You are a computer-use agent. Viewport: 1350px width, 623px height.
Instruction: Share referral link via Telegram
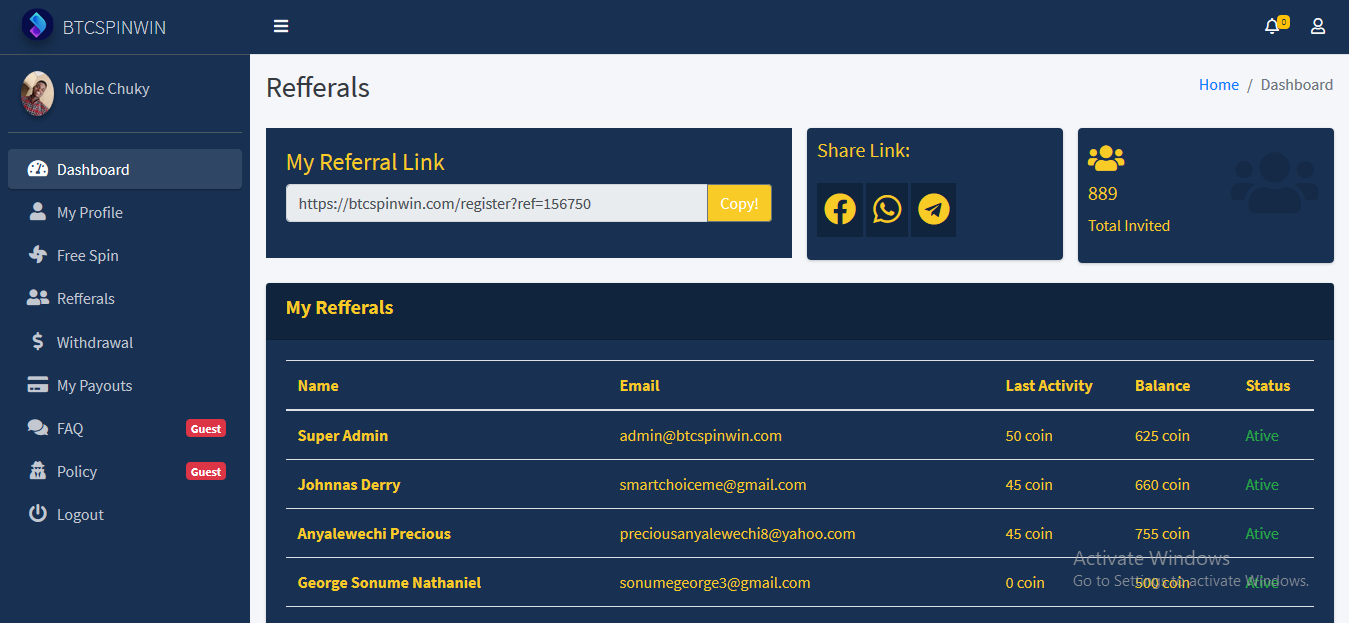point(934,209)
